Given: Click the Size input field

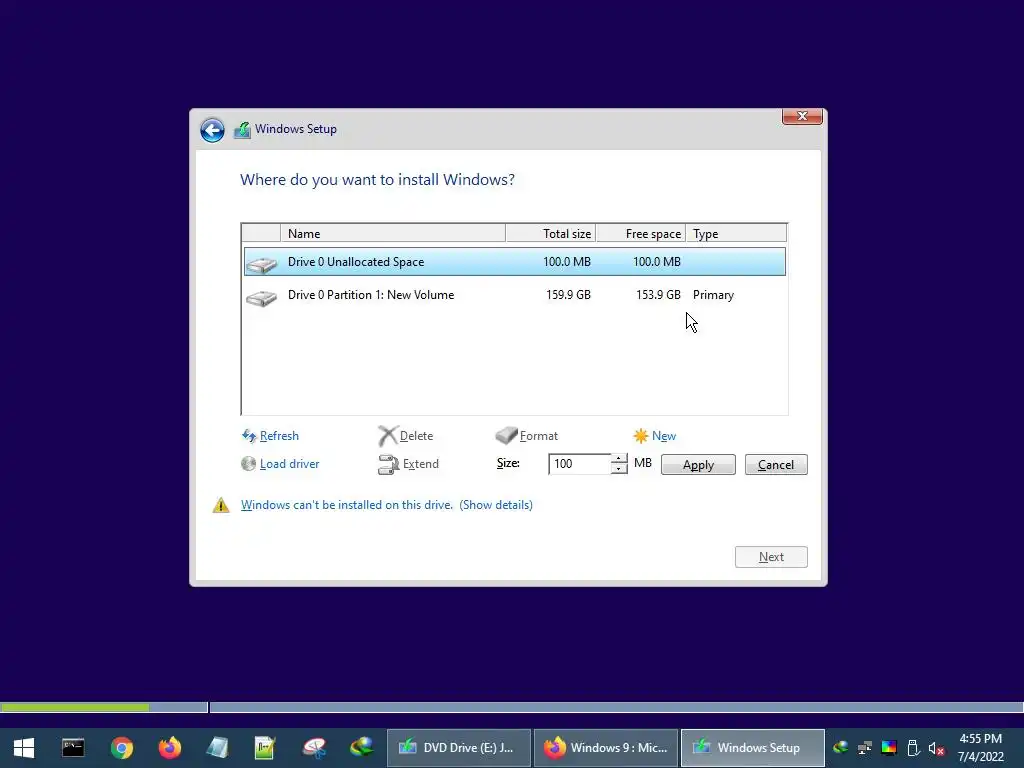Looking at the screenshot, I should (579, 464).
